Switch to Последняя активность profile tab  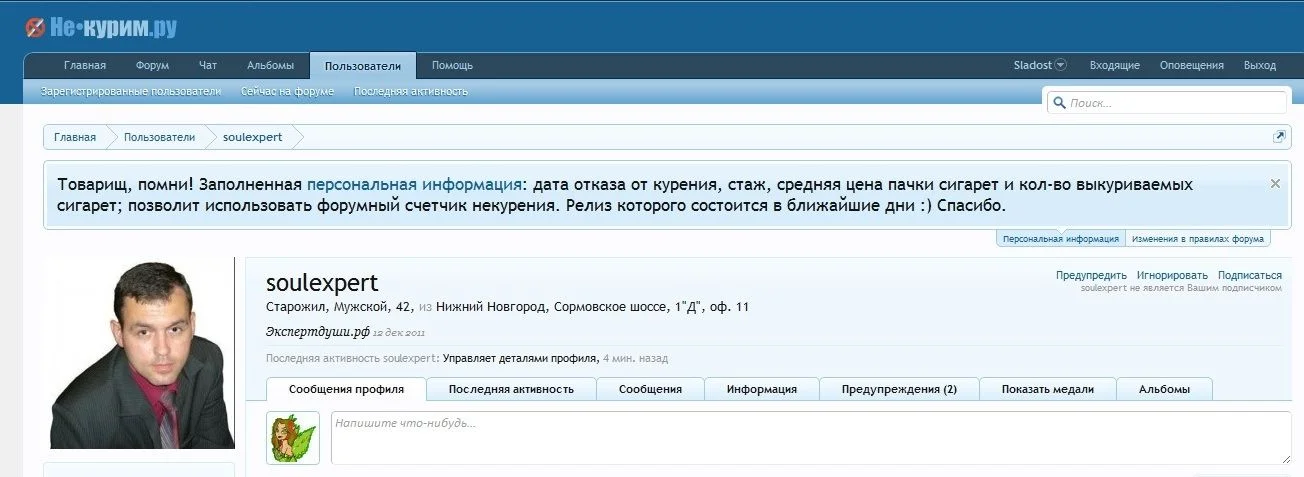(x=511, y=389)
